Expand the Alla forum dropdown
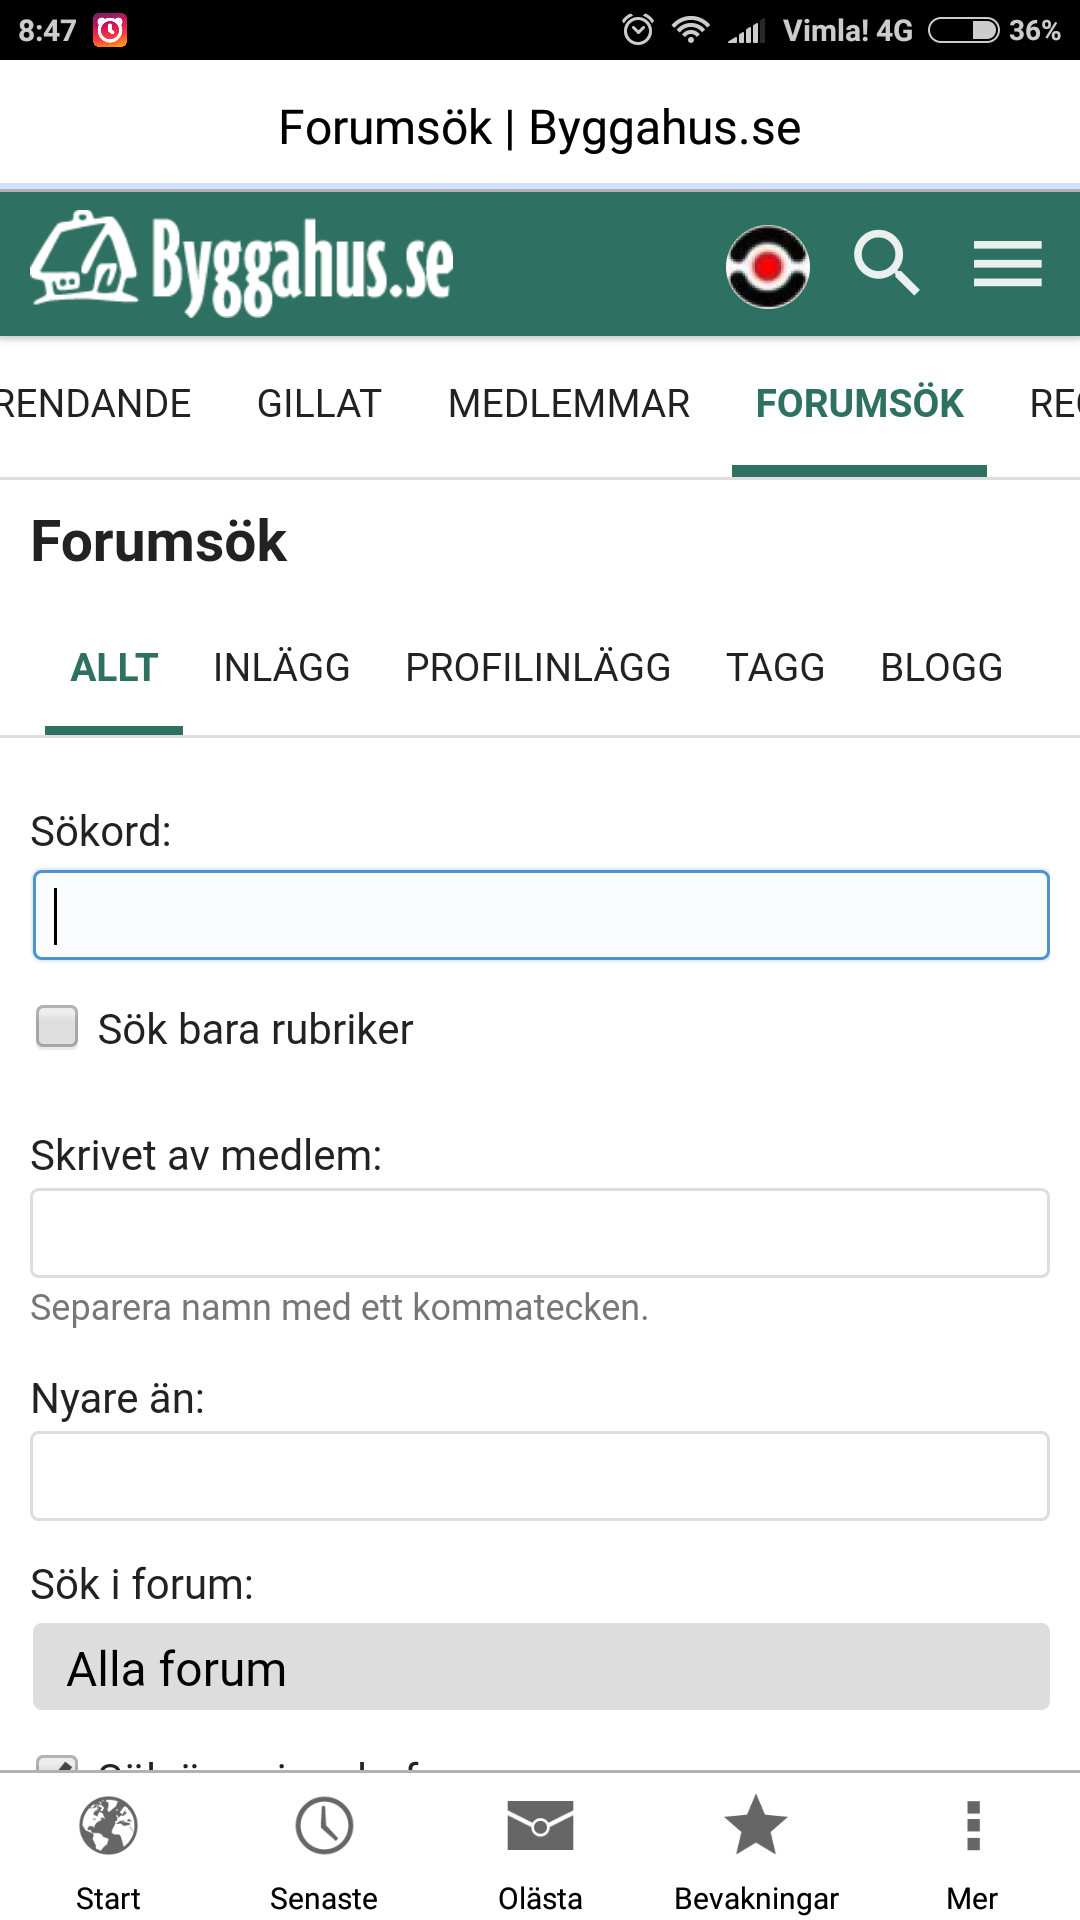 tap(540, 1667)
